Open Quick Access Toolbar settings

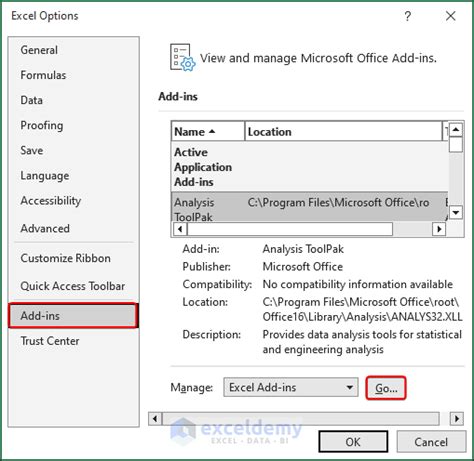coord(73,286)
